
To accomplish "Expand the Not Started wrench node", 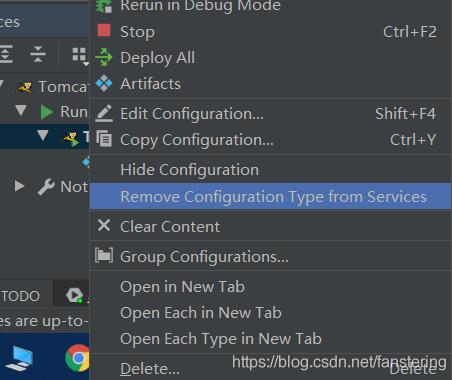I will pyautogui.click(x=20, y=186).
